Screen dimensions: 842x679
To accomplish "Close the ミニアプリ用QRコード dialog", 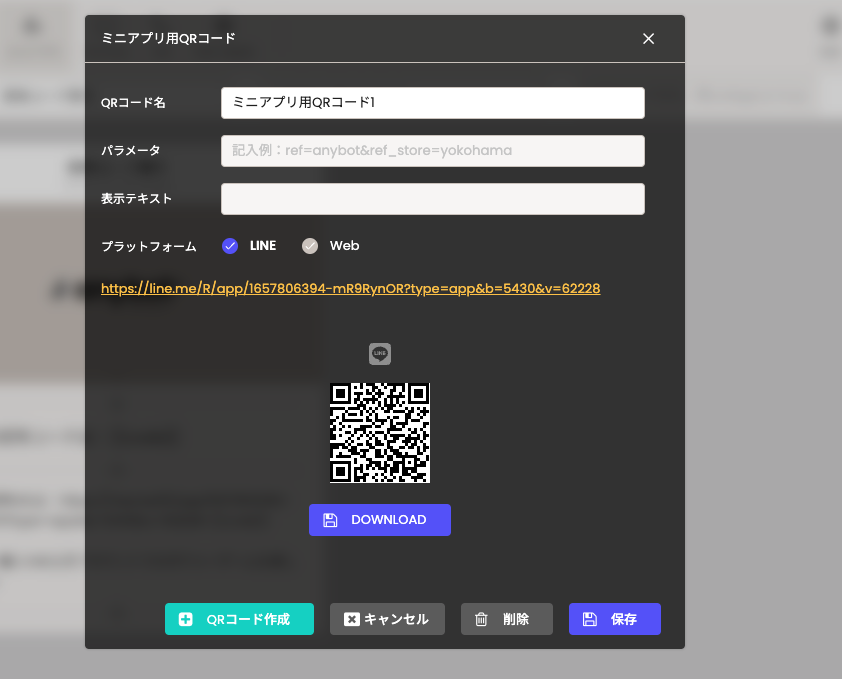I will [x=648, y=39].
